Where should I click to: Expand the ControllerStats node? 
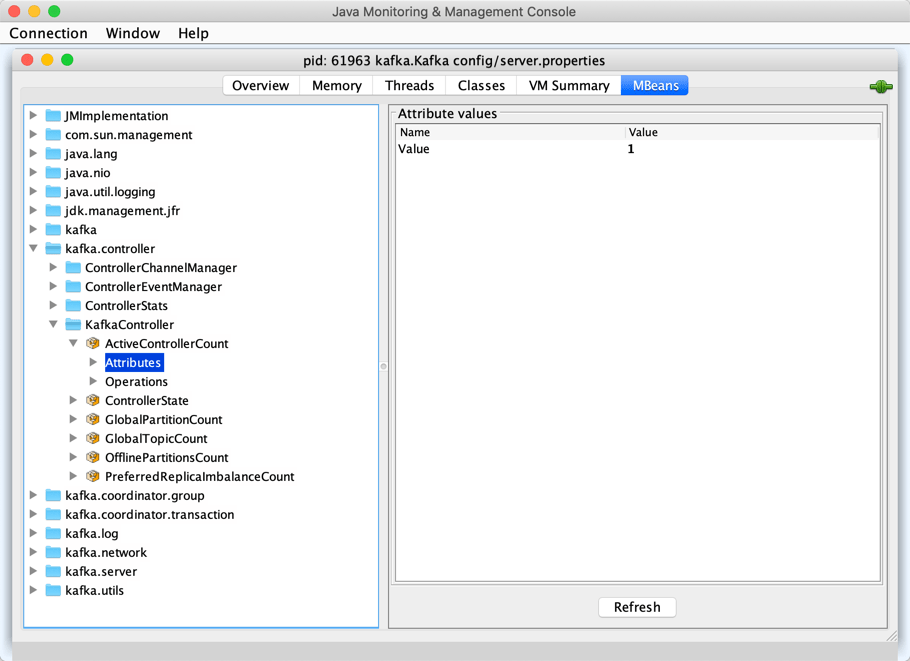pyautogui.click(x=53, y=305)
